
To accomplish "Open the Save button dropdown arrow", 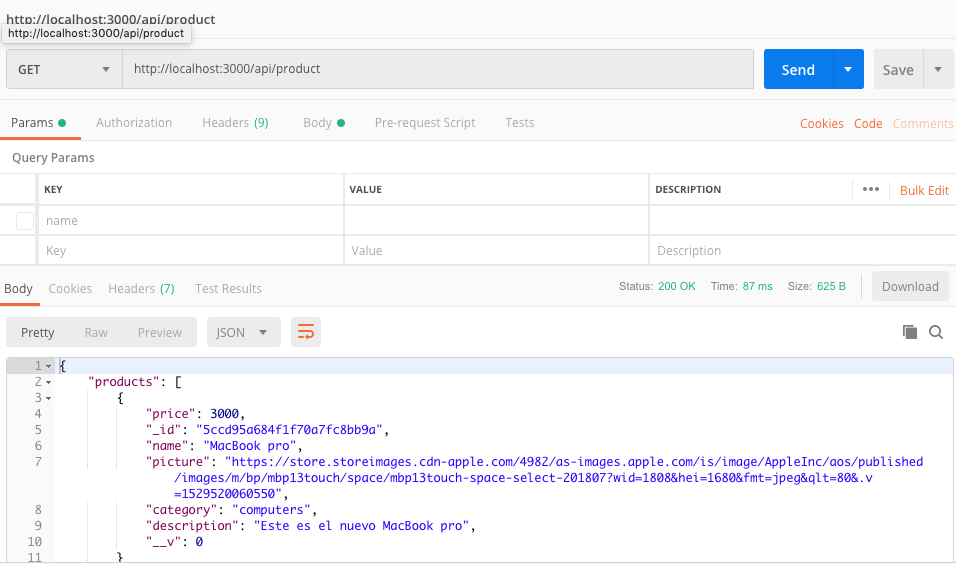I will 938,70.
